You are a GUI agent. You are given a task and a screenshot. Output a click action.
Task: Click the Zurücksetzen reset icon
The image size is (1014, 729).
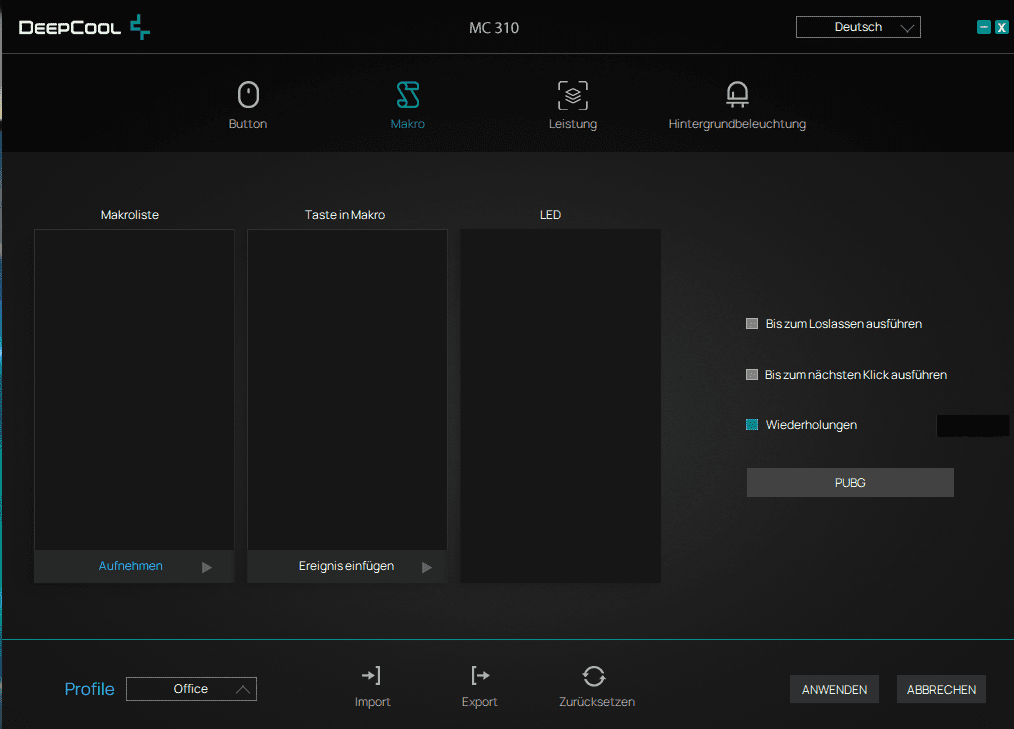click(x=594, y=677)
